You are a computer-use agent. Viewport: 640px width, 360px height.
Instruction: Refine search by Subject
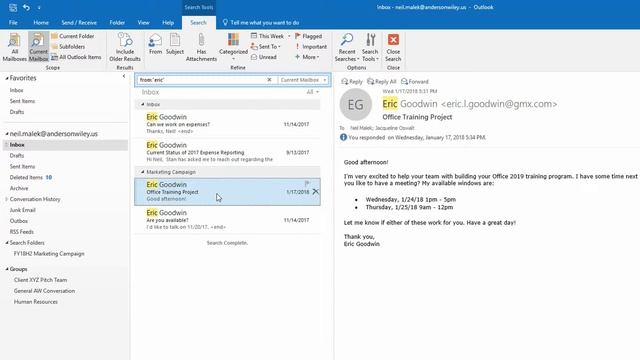point(175,44)
